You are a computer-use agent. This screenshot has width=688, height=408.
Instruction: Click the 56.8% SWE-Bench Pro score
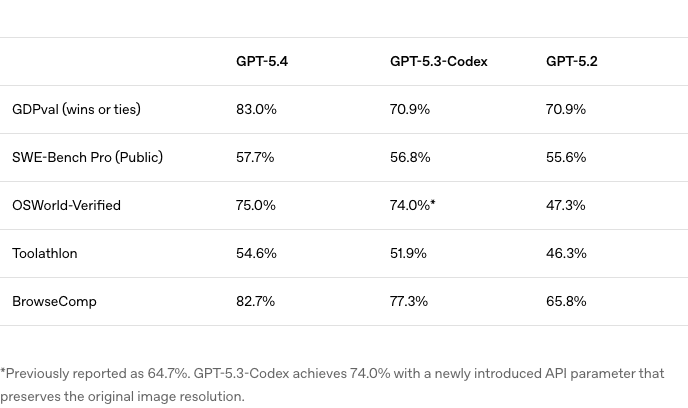410,158
